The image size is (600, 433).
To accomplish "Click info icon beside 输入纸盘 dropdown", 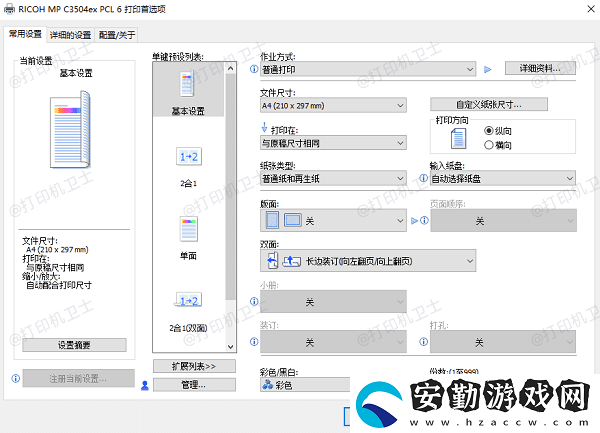I will (424, 178).
